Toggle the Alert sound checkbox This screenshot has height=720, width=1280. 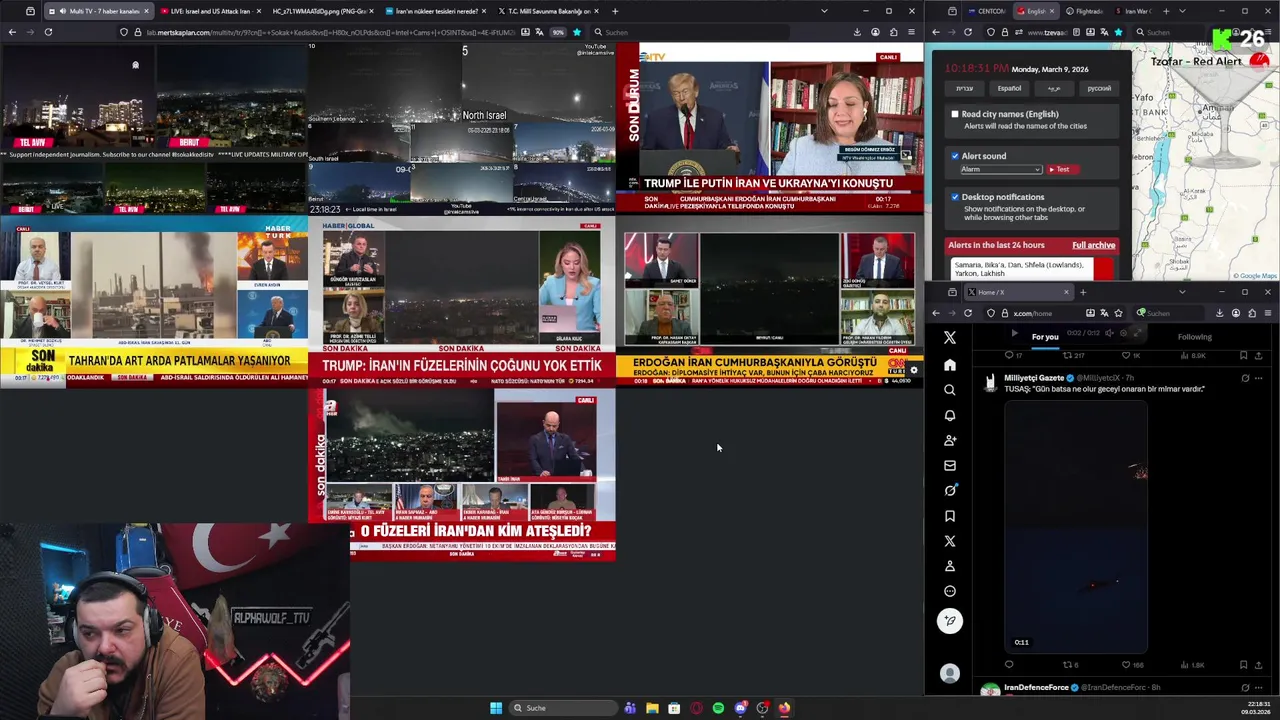[x=955, y=156]
